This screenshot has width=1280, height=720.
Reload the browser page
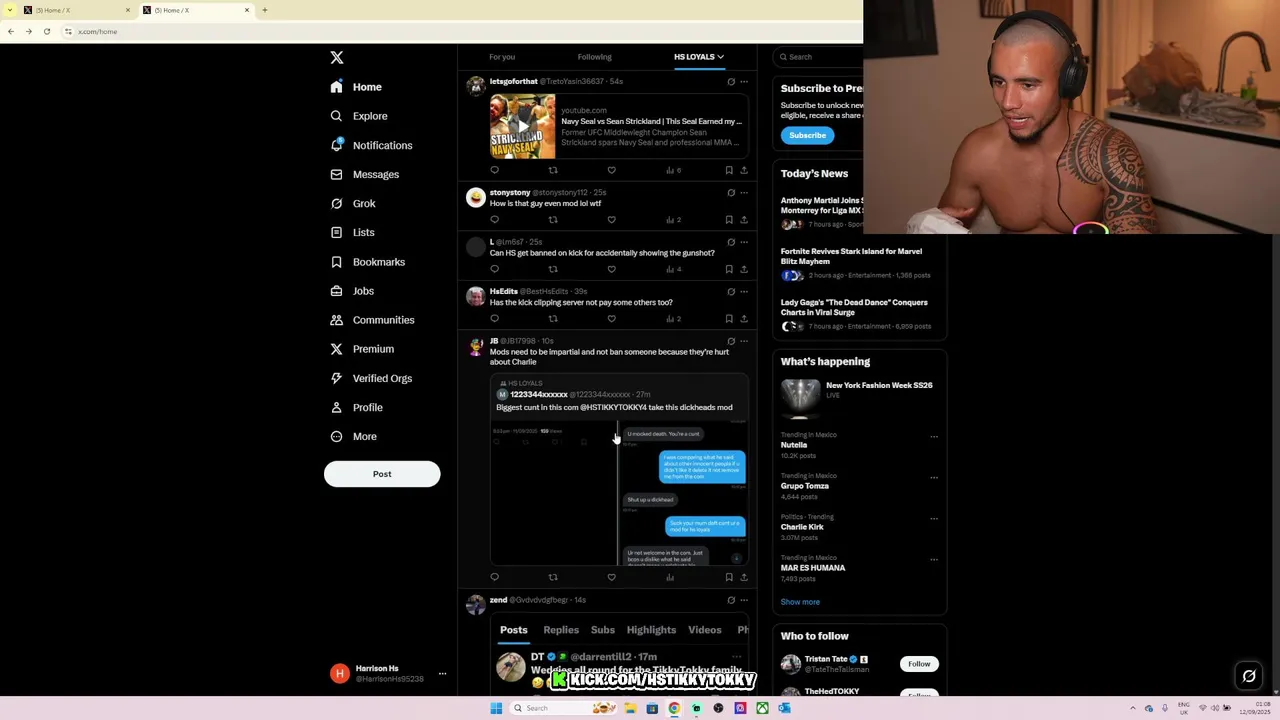click(x=46, y=32)
